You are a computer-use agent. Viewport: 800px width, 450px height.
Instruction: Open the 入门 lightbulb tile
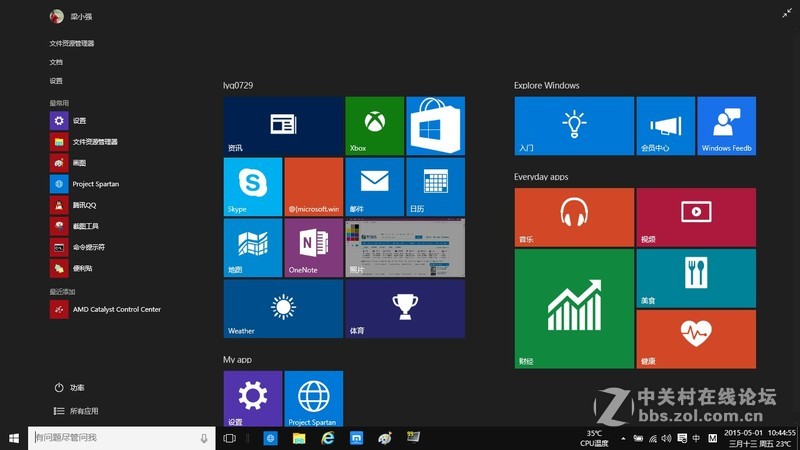coord(574,126)
